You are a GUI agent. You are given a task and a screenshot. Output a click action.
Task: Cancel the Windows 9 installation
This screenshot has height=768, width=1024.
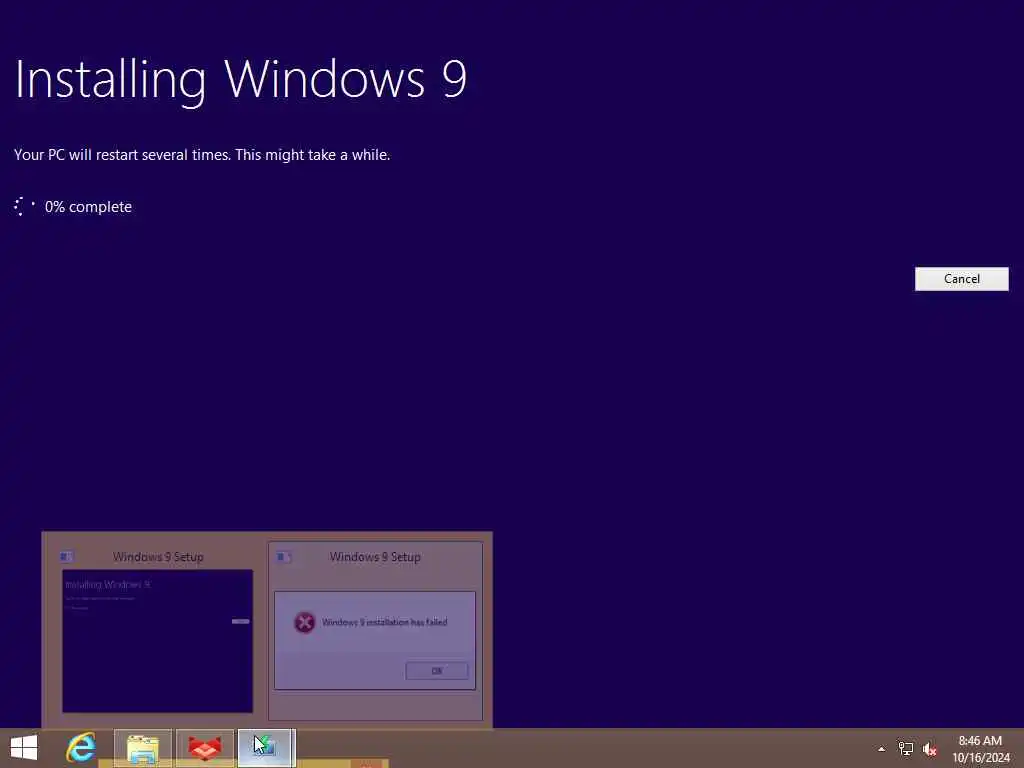click(x=961, y=279)
